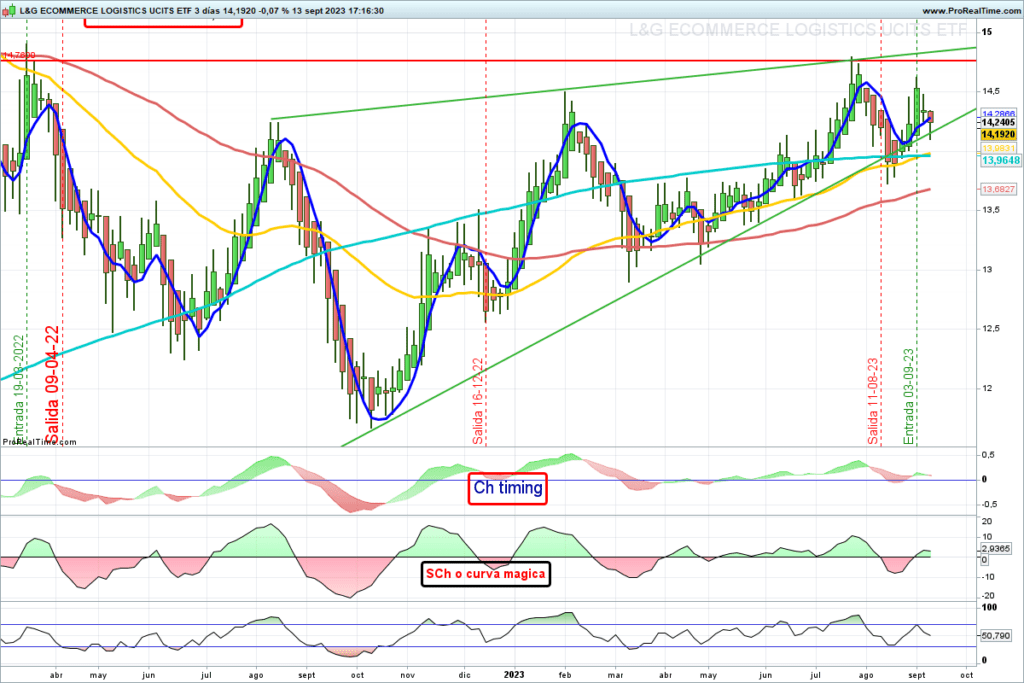1024x683 pixels.
Task: Click the 'dic' month label on time axis
Action: coord(464,675)
